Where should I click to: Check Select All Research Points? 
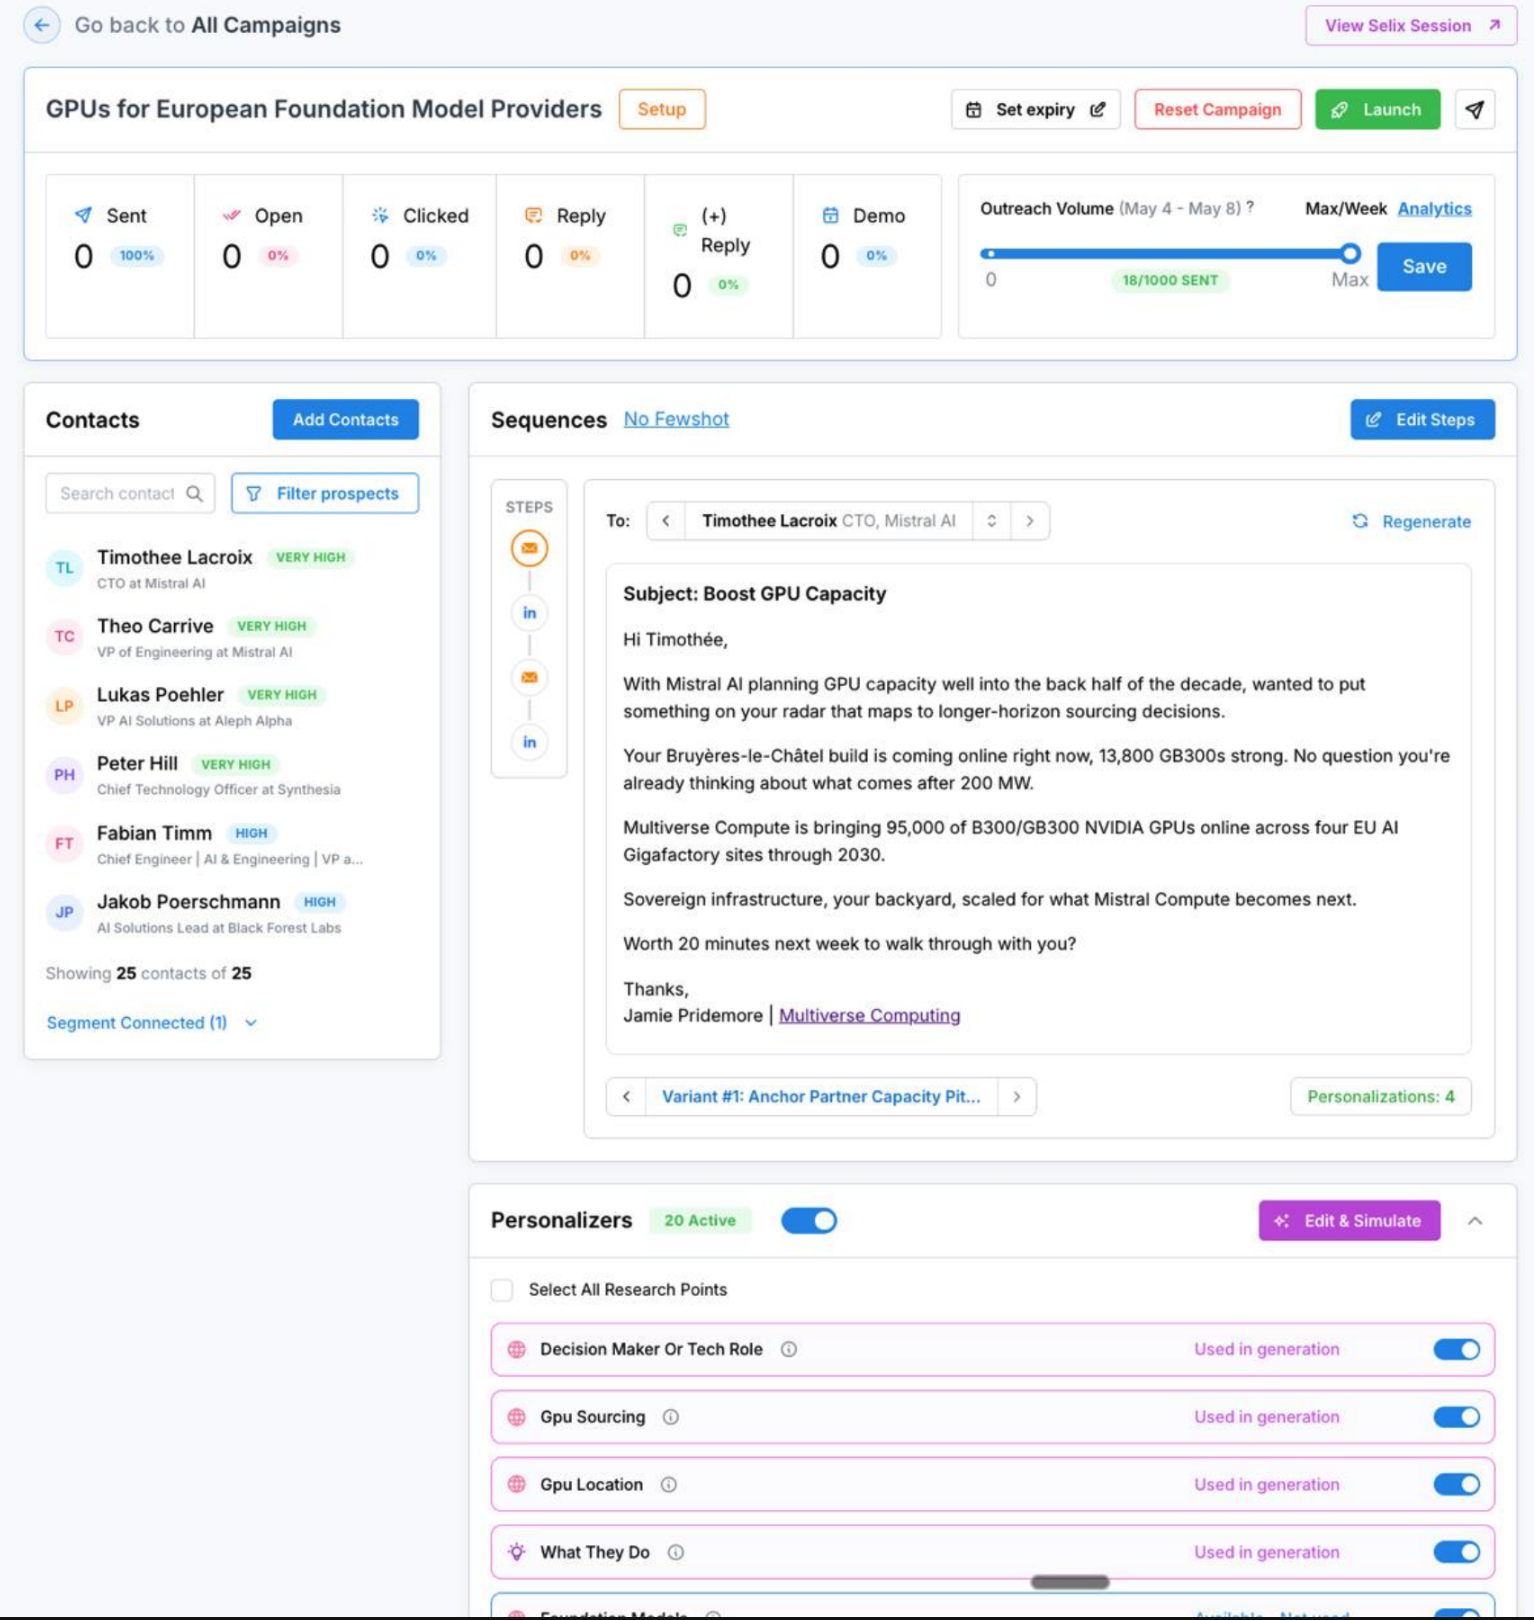click(x=502, y=1290)
